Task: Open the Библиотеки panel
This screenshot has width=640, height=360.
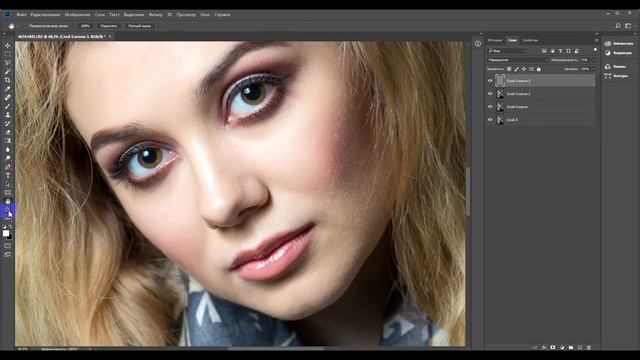Action: pos(619,43)
